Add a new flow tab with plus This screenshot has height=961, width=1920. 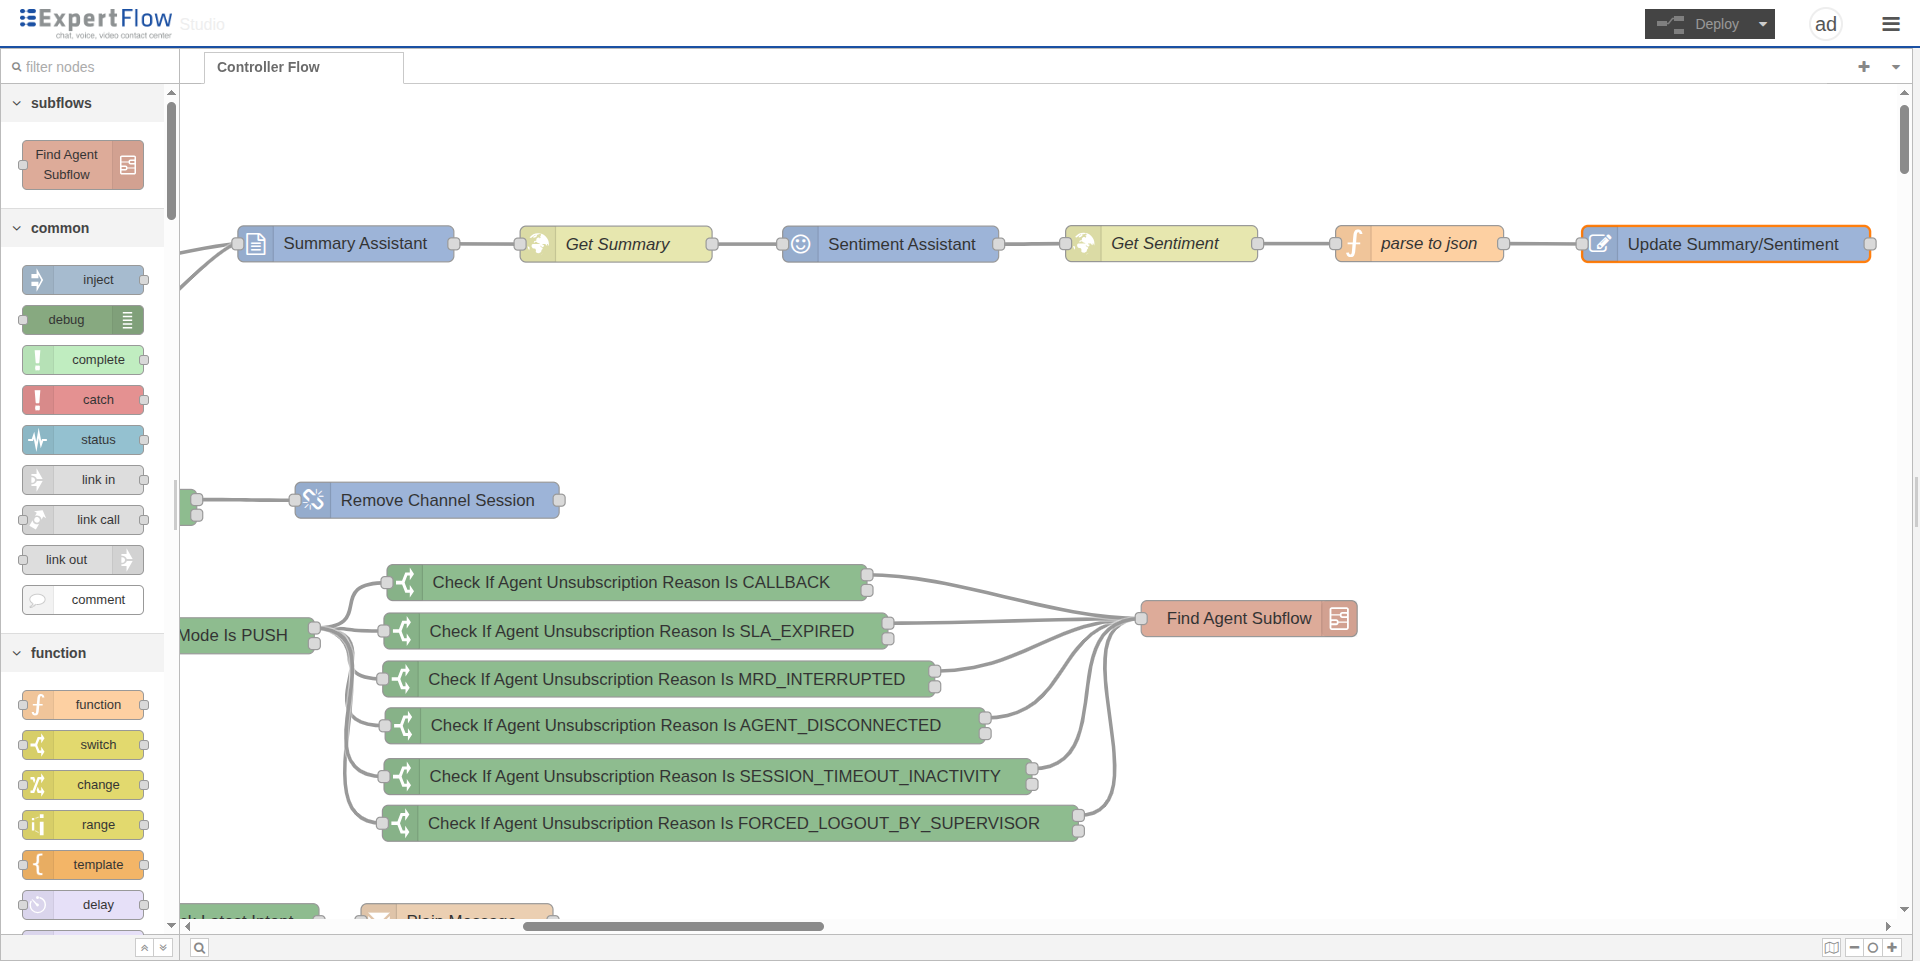point(1864,67)
